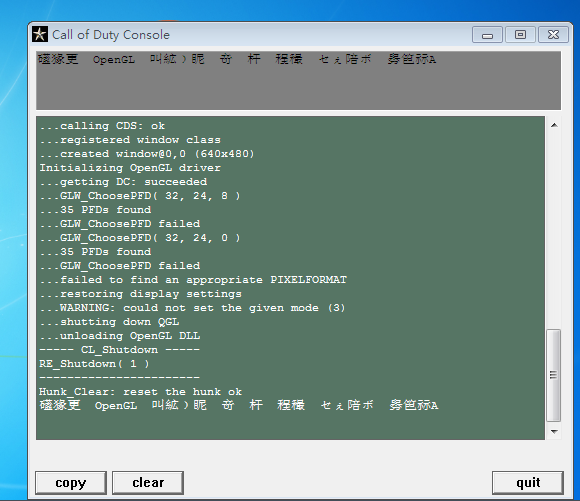Clear the console log

coord(148,482)
